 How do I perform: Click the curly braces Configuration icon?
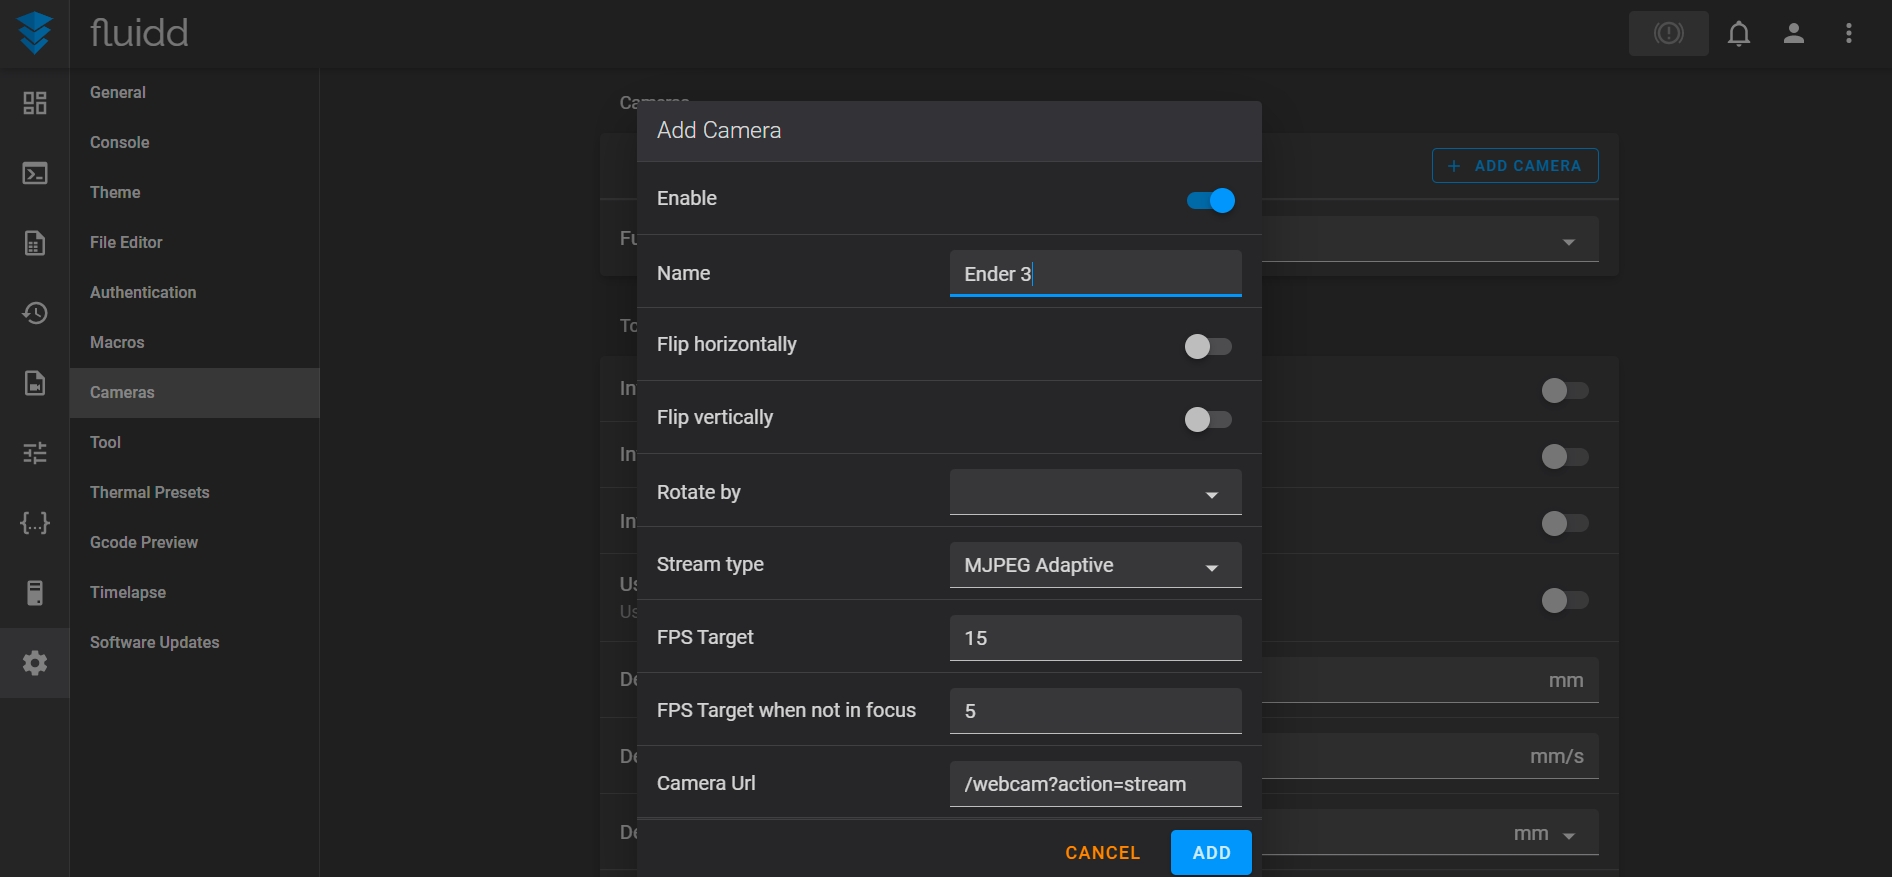pos(35,523)
